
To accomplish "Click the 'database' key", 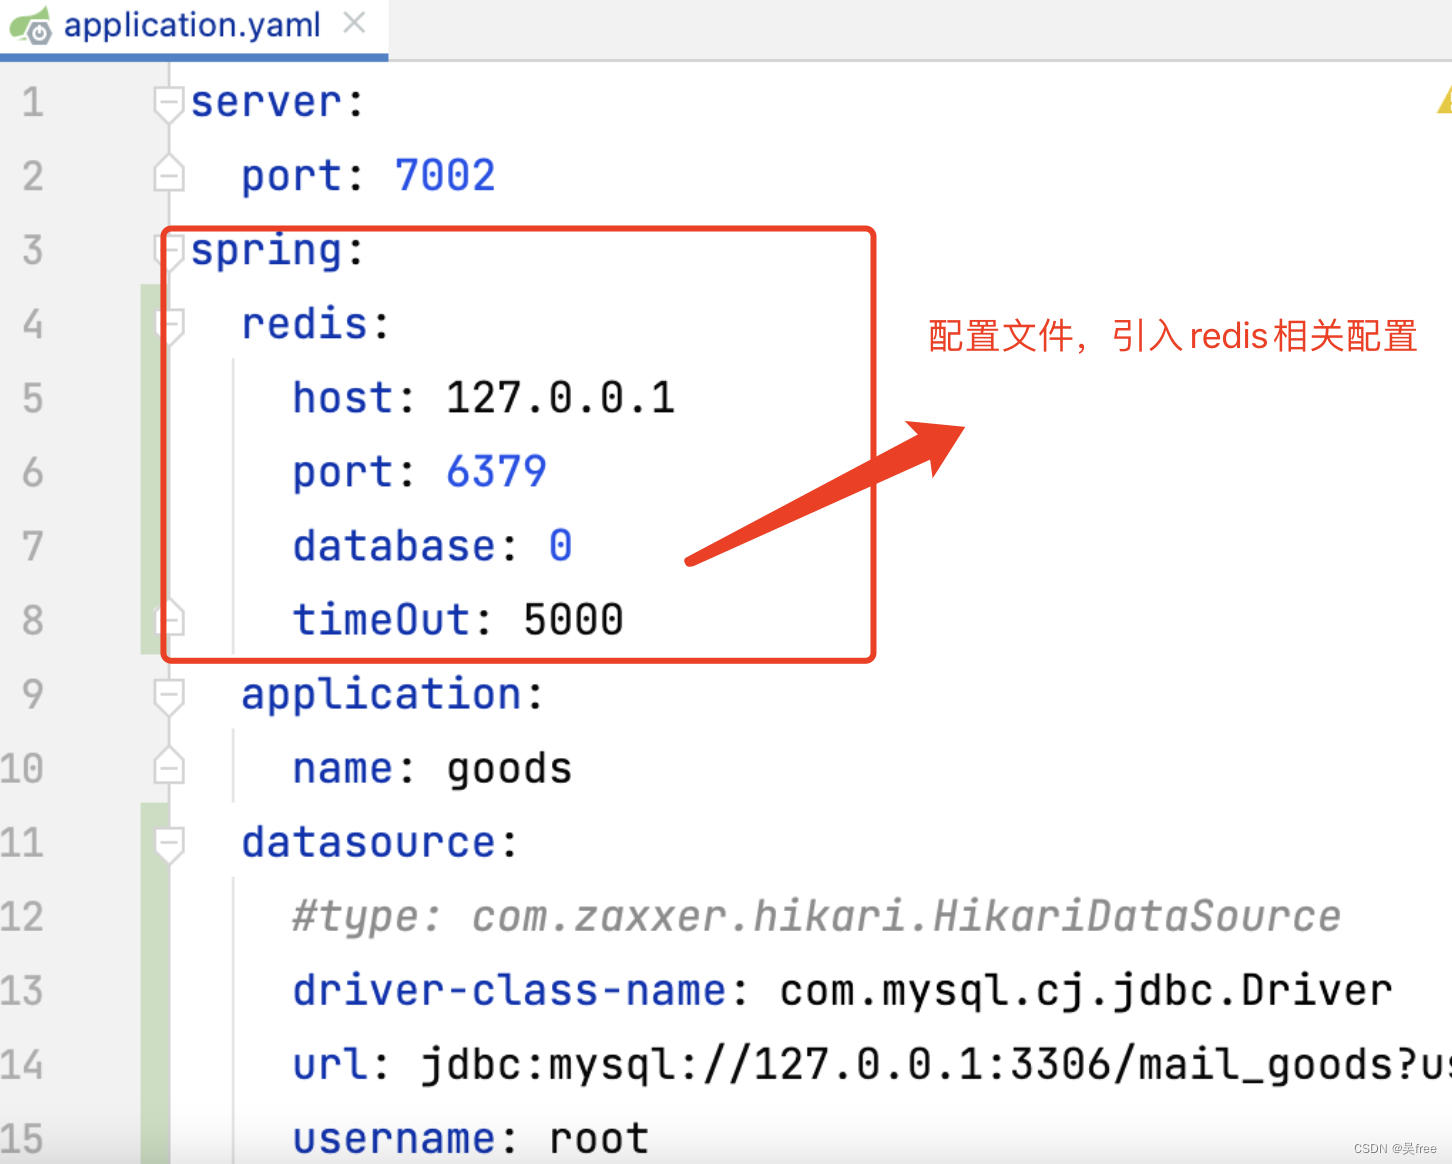I will 394,546.
